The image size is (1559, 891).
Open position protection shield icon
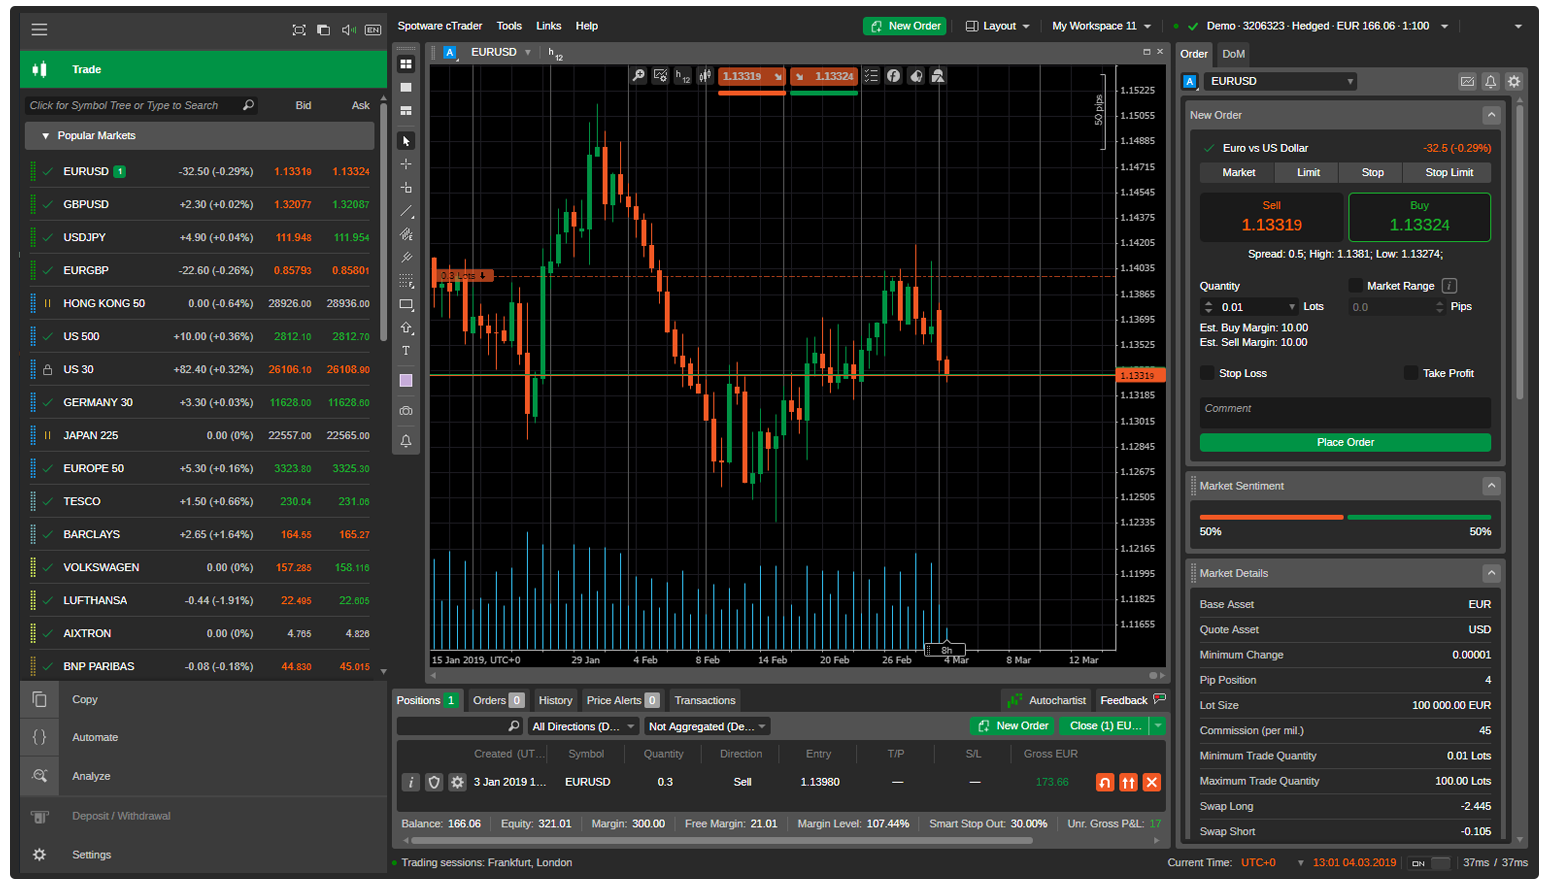pos(434,782)
